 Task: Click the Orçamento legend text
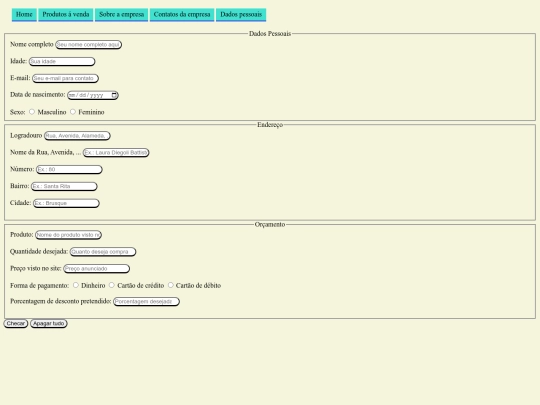270,225
